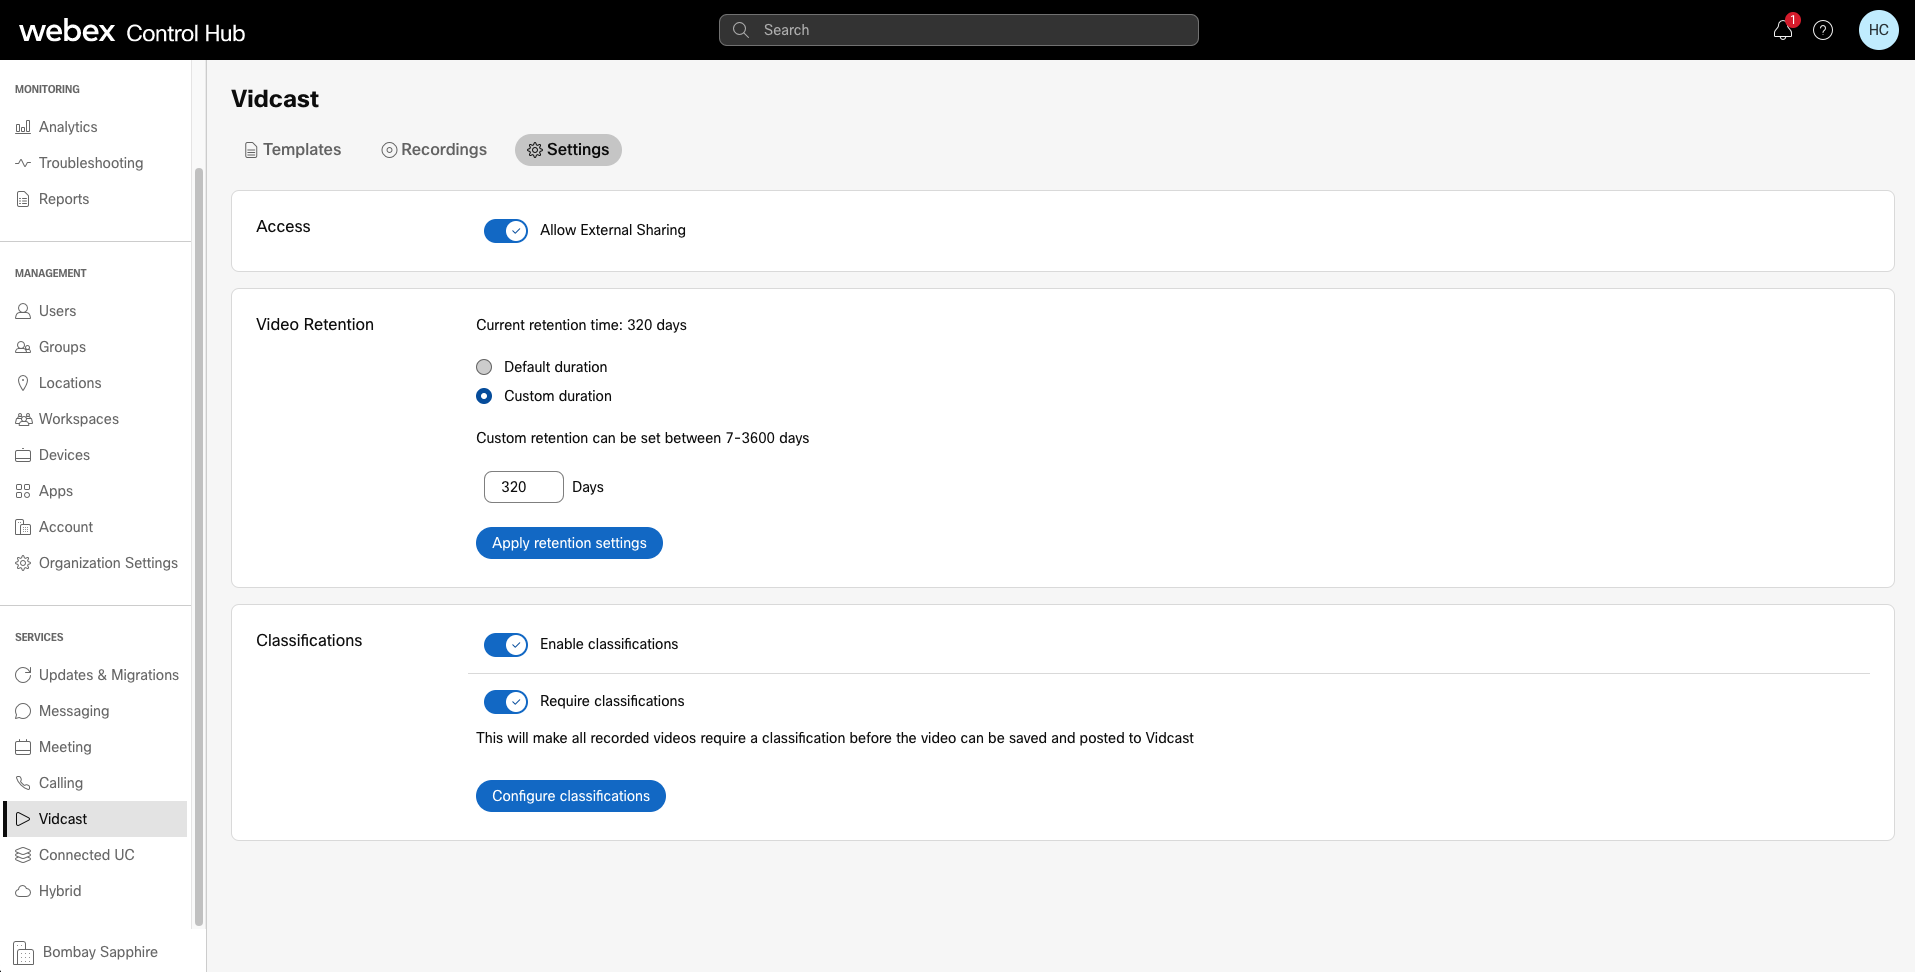This screenshot has height=972, width=1915.
Task: Click the Account building icon
Action: click(x=23, y=527)
